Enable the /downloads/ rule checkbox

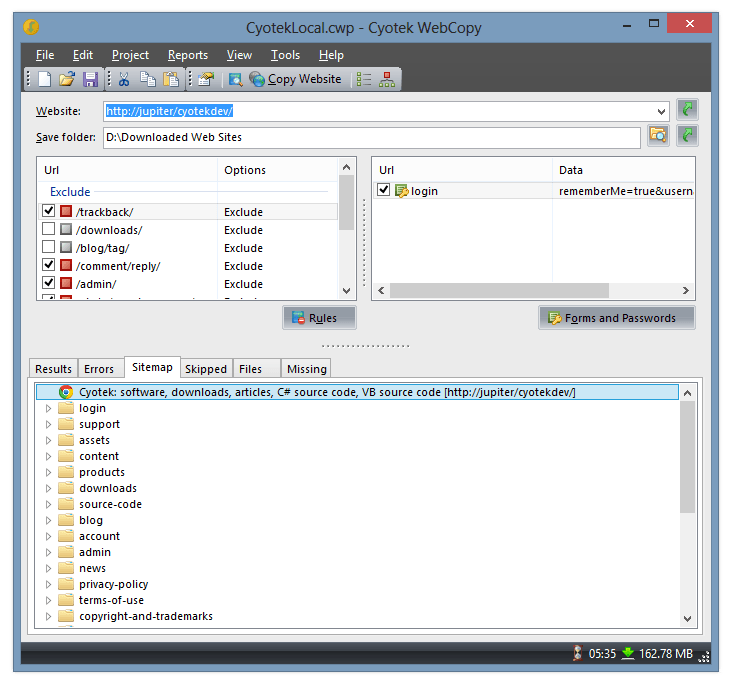click(x=48, y=229)
